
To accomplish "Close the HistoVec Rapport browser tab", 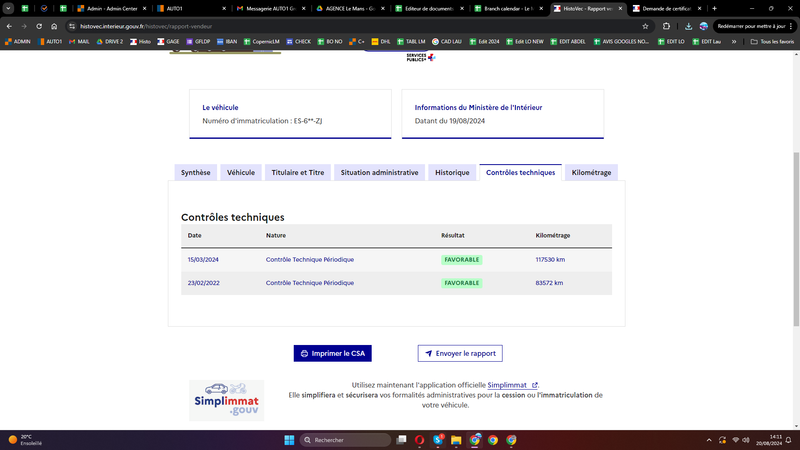I will [620, 9].
